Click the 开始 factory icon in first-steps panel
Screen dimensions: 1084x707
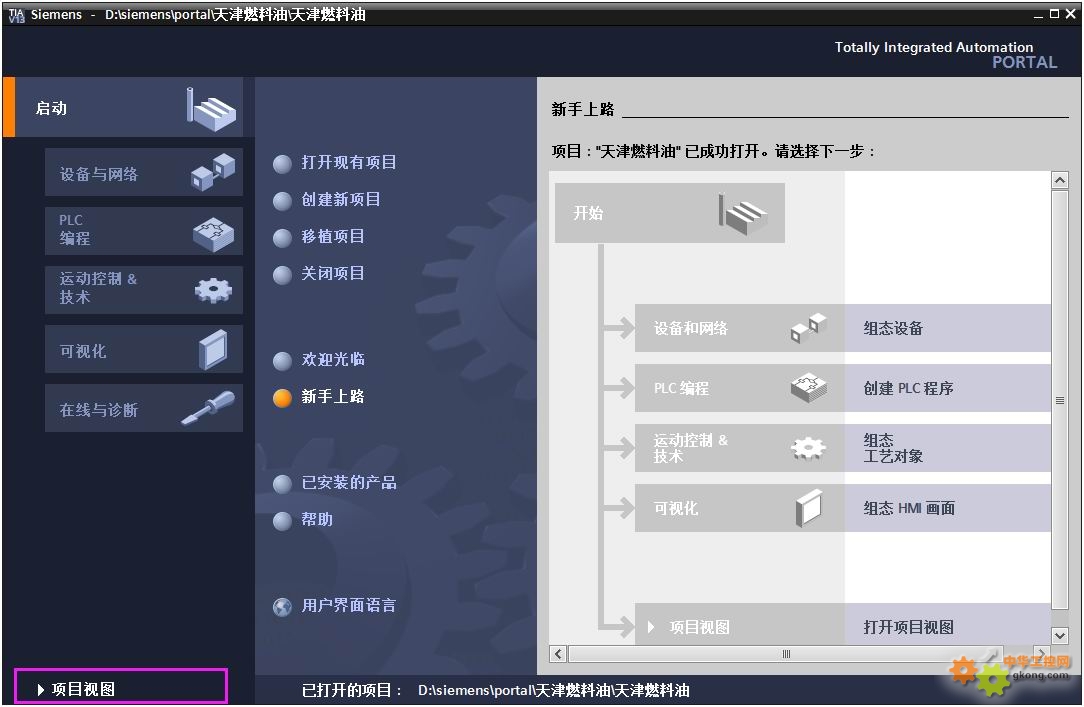click(742, 214)
